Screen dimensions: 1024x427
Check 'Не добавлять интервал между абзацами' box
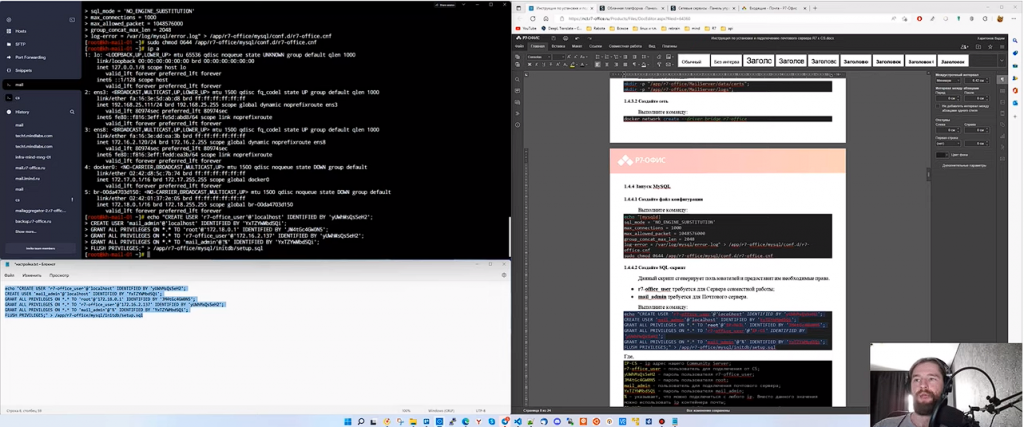coord(938,105)
